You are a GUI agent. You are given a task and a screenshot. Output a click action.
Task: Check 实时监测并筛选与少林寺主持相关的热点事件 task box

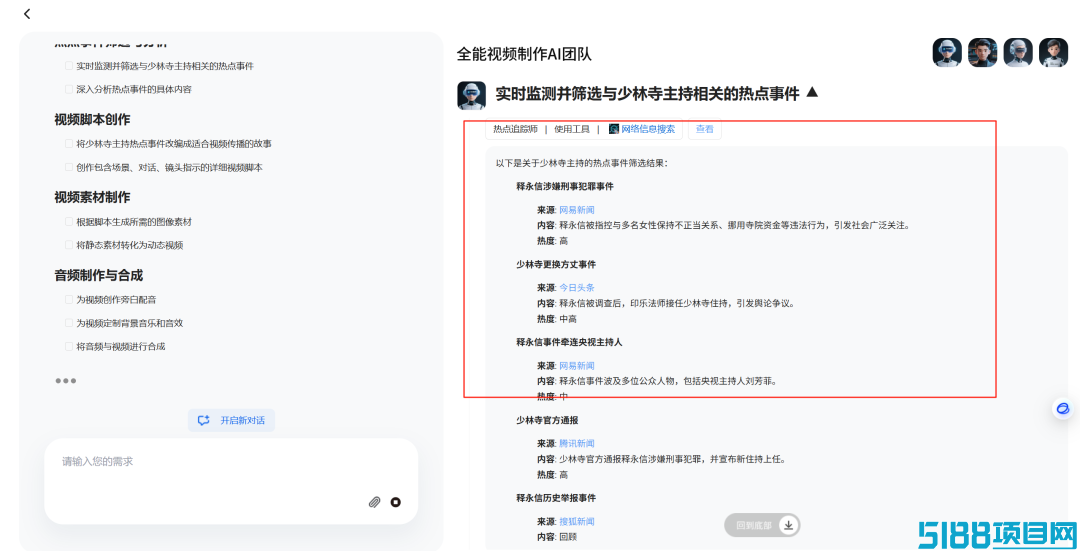tap(69, 66)
